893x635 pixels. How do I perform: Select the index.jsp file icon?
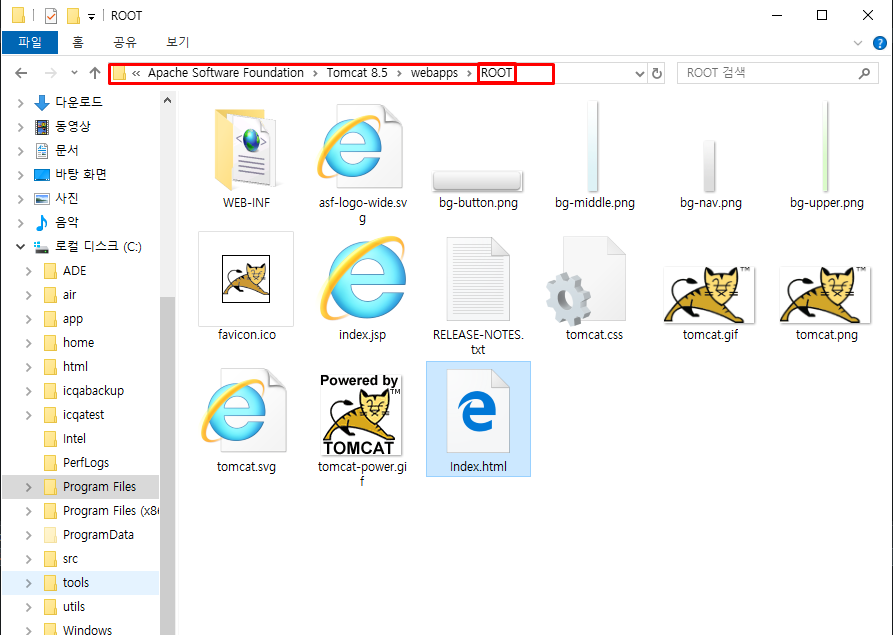pos(363,279)
